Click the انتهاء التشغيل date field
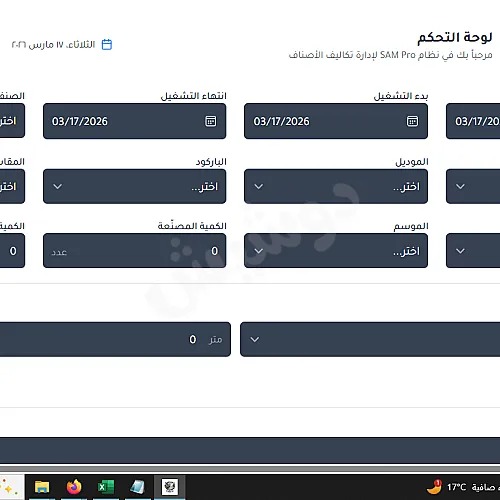 click(134, 121)
